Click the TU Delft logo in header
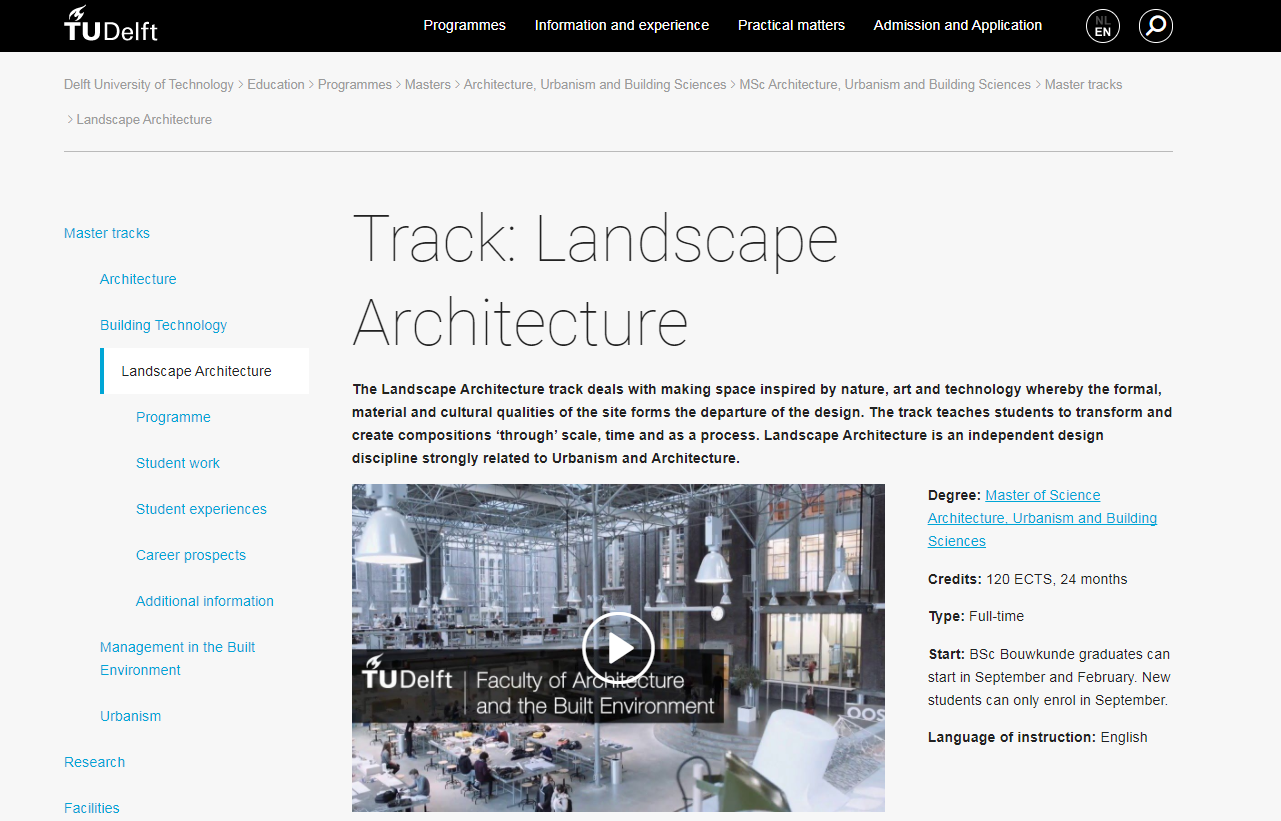Viewport: 1281px width, 821px height. [x=111, y=24]
